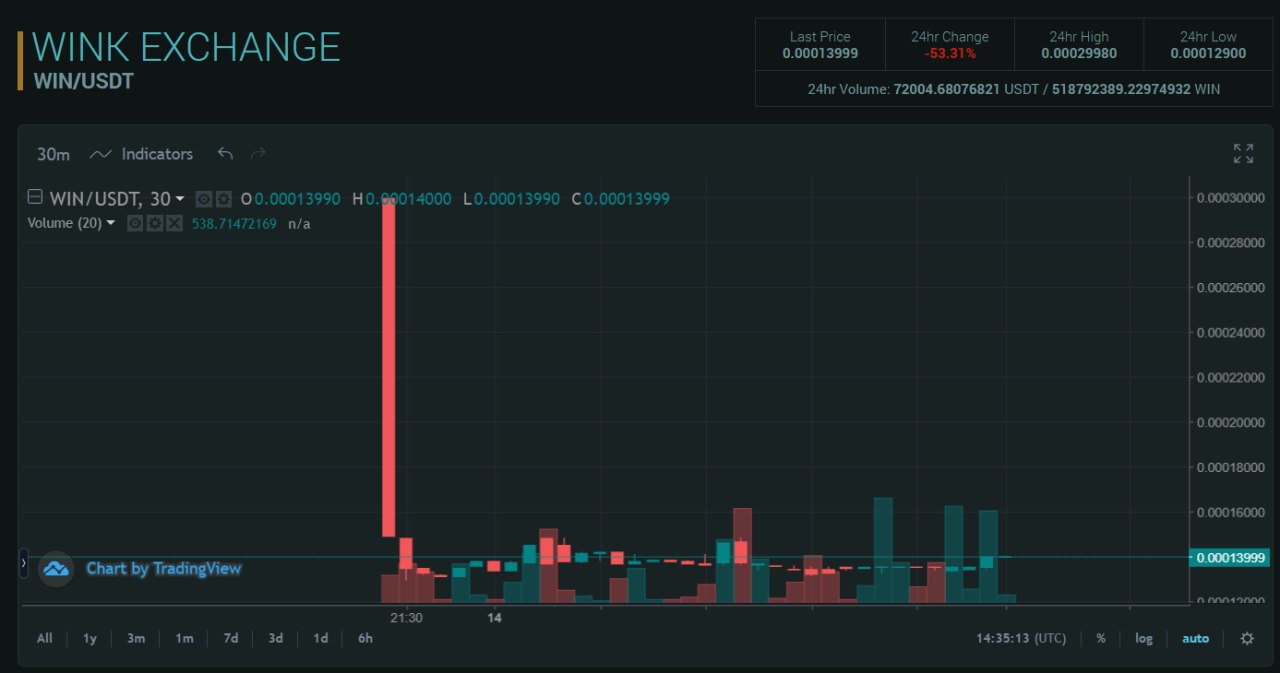Click the redo arrow icon

pyautogui.click(x=258, y=153)
